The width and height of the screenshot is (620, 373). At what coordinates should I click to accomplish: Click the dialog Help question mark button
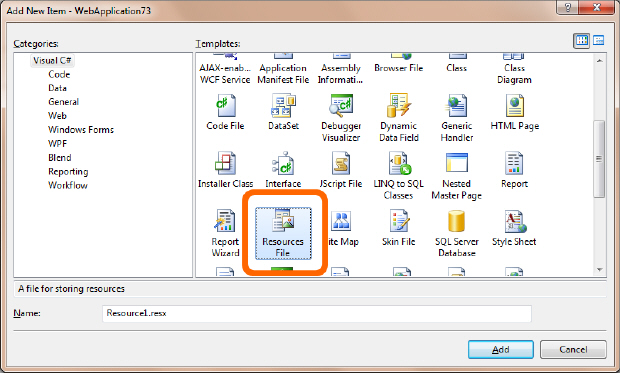(567, 8)
